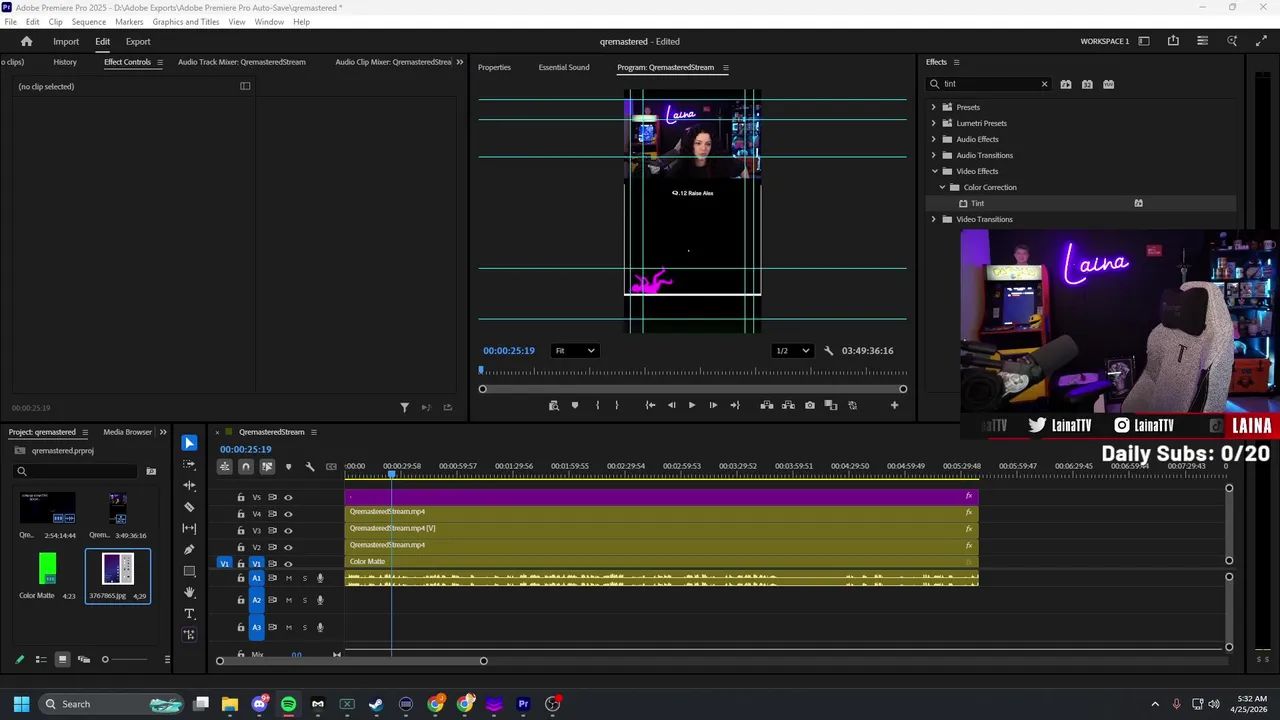
Task: Add a marker in timeline header
Action: (x=288, y=466)
